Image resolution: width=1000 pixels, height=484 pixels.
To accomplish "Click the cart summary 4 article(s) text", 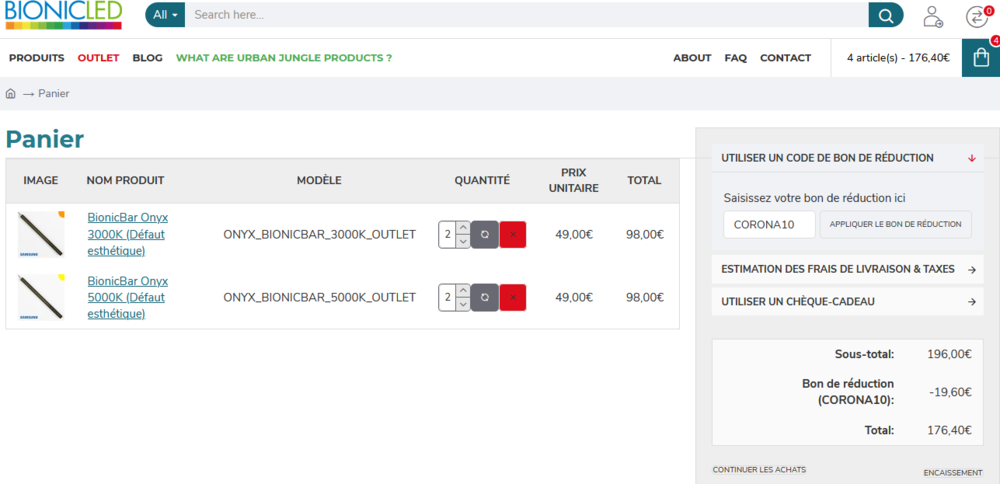I will [x=898, y=58].
